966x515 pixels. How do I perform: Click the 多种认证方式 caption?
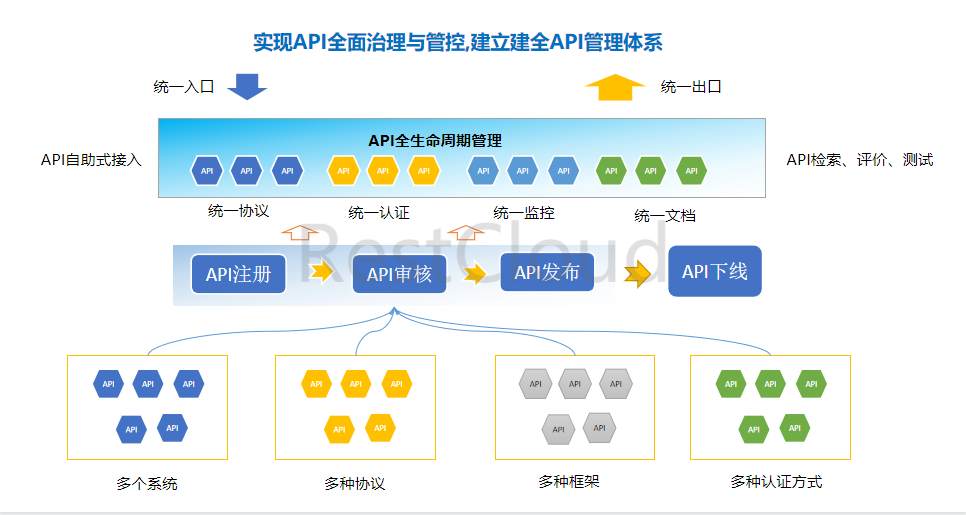click(x=776, y=481)
